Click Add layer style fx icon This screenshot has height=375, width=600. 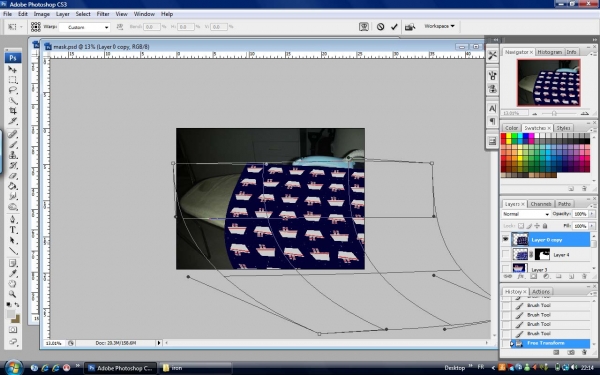520,276
